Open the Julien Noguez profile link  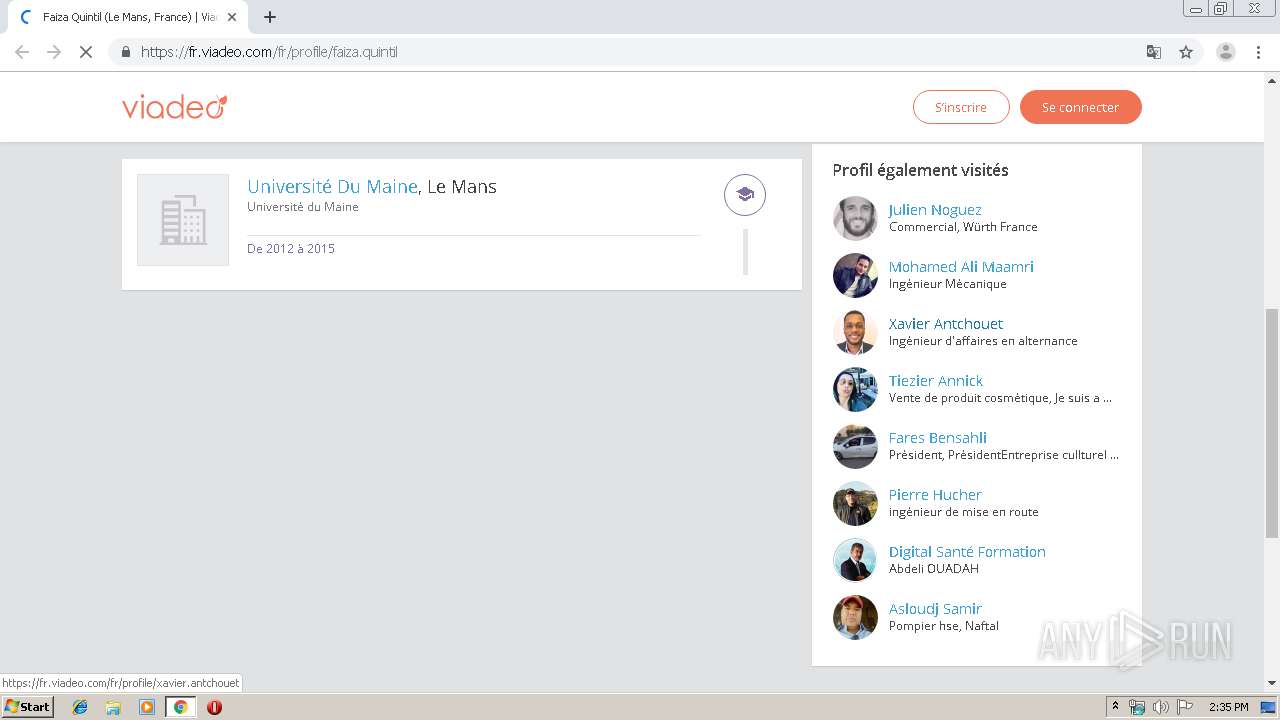click(x=935, y=210)
